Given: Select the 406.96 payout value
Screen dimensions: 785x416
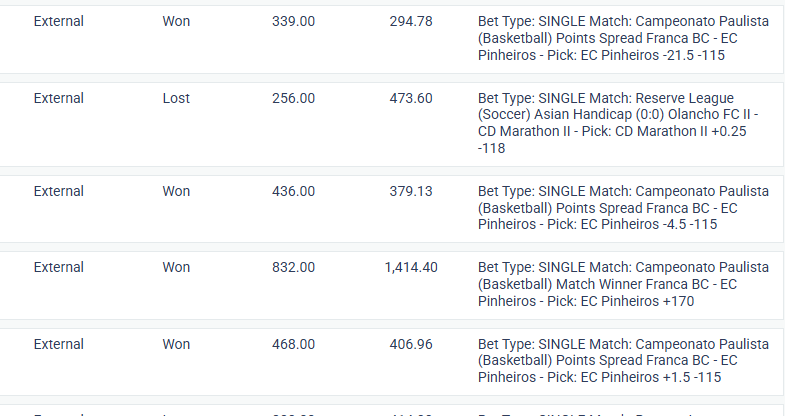Looking at the screenshot, I should click(411, 344).
